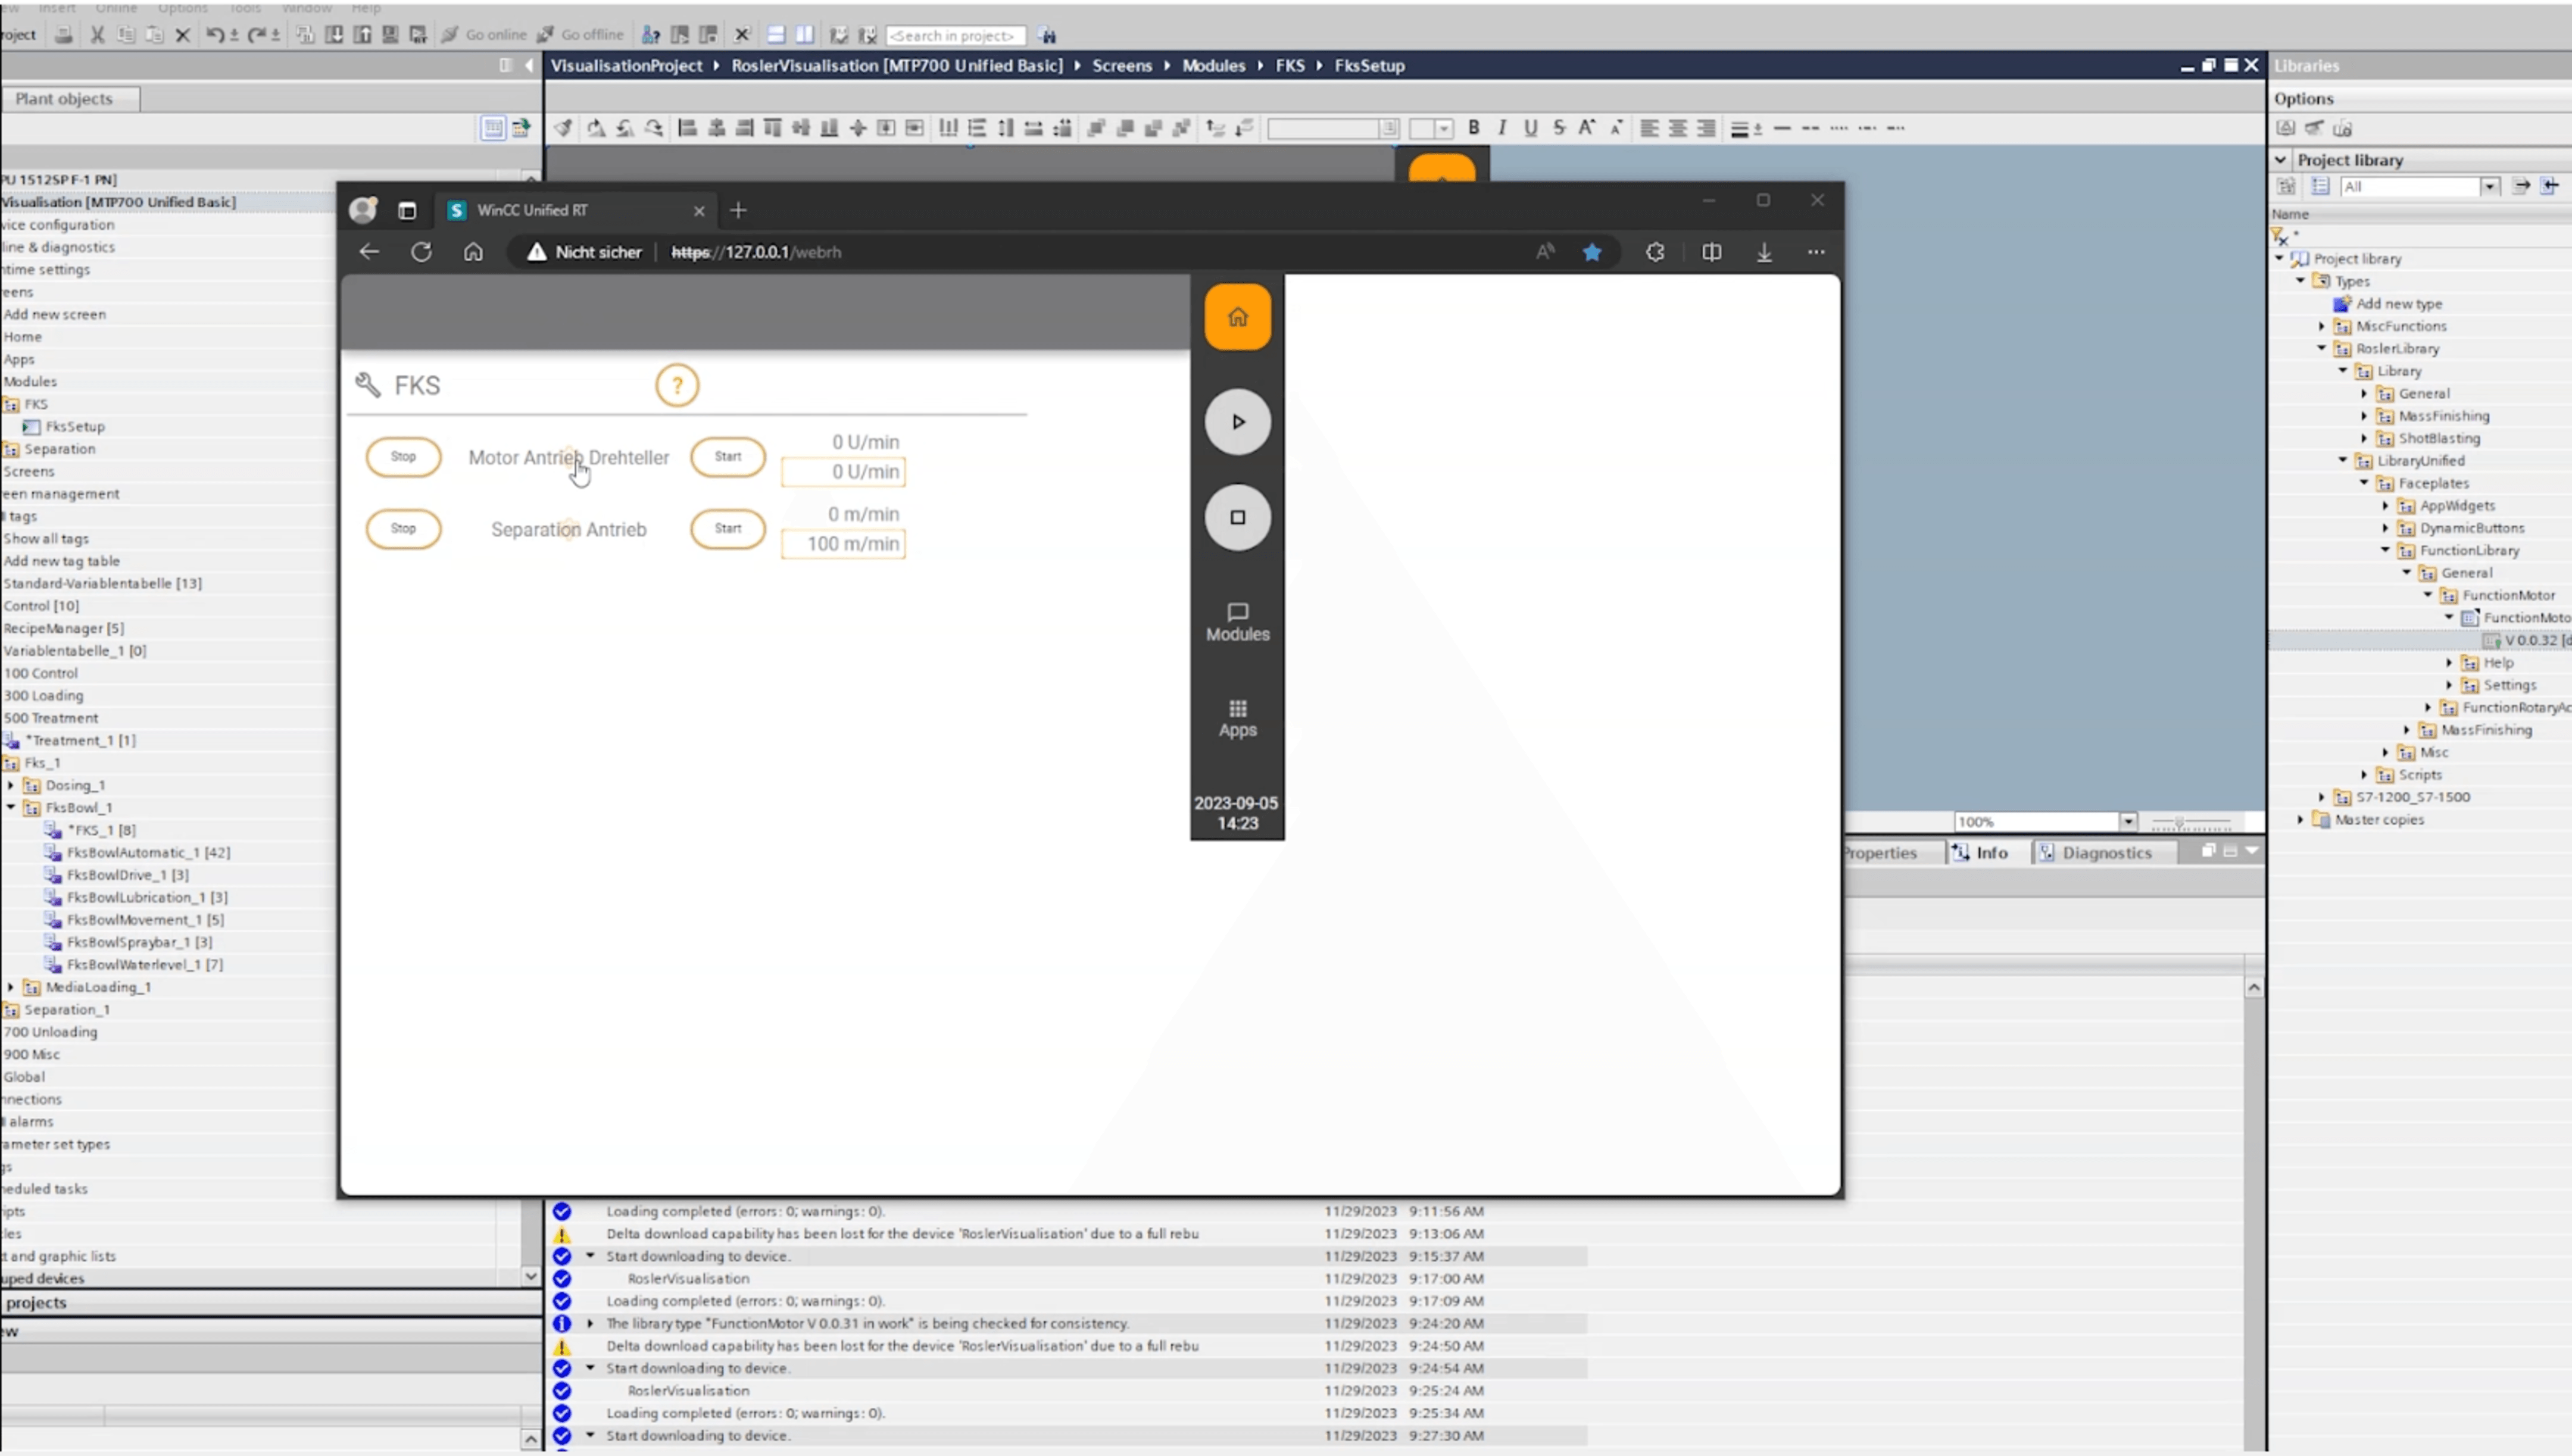Click the orange Home icon in runtime sidebar
The width and height of the screenshot is (2572, 1456).
point(1237,317)
